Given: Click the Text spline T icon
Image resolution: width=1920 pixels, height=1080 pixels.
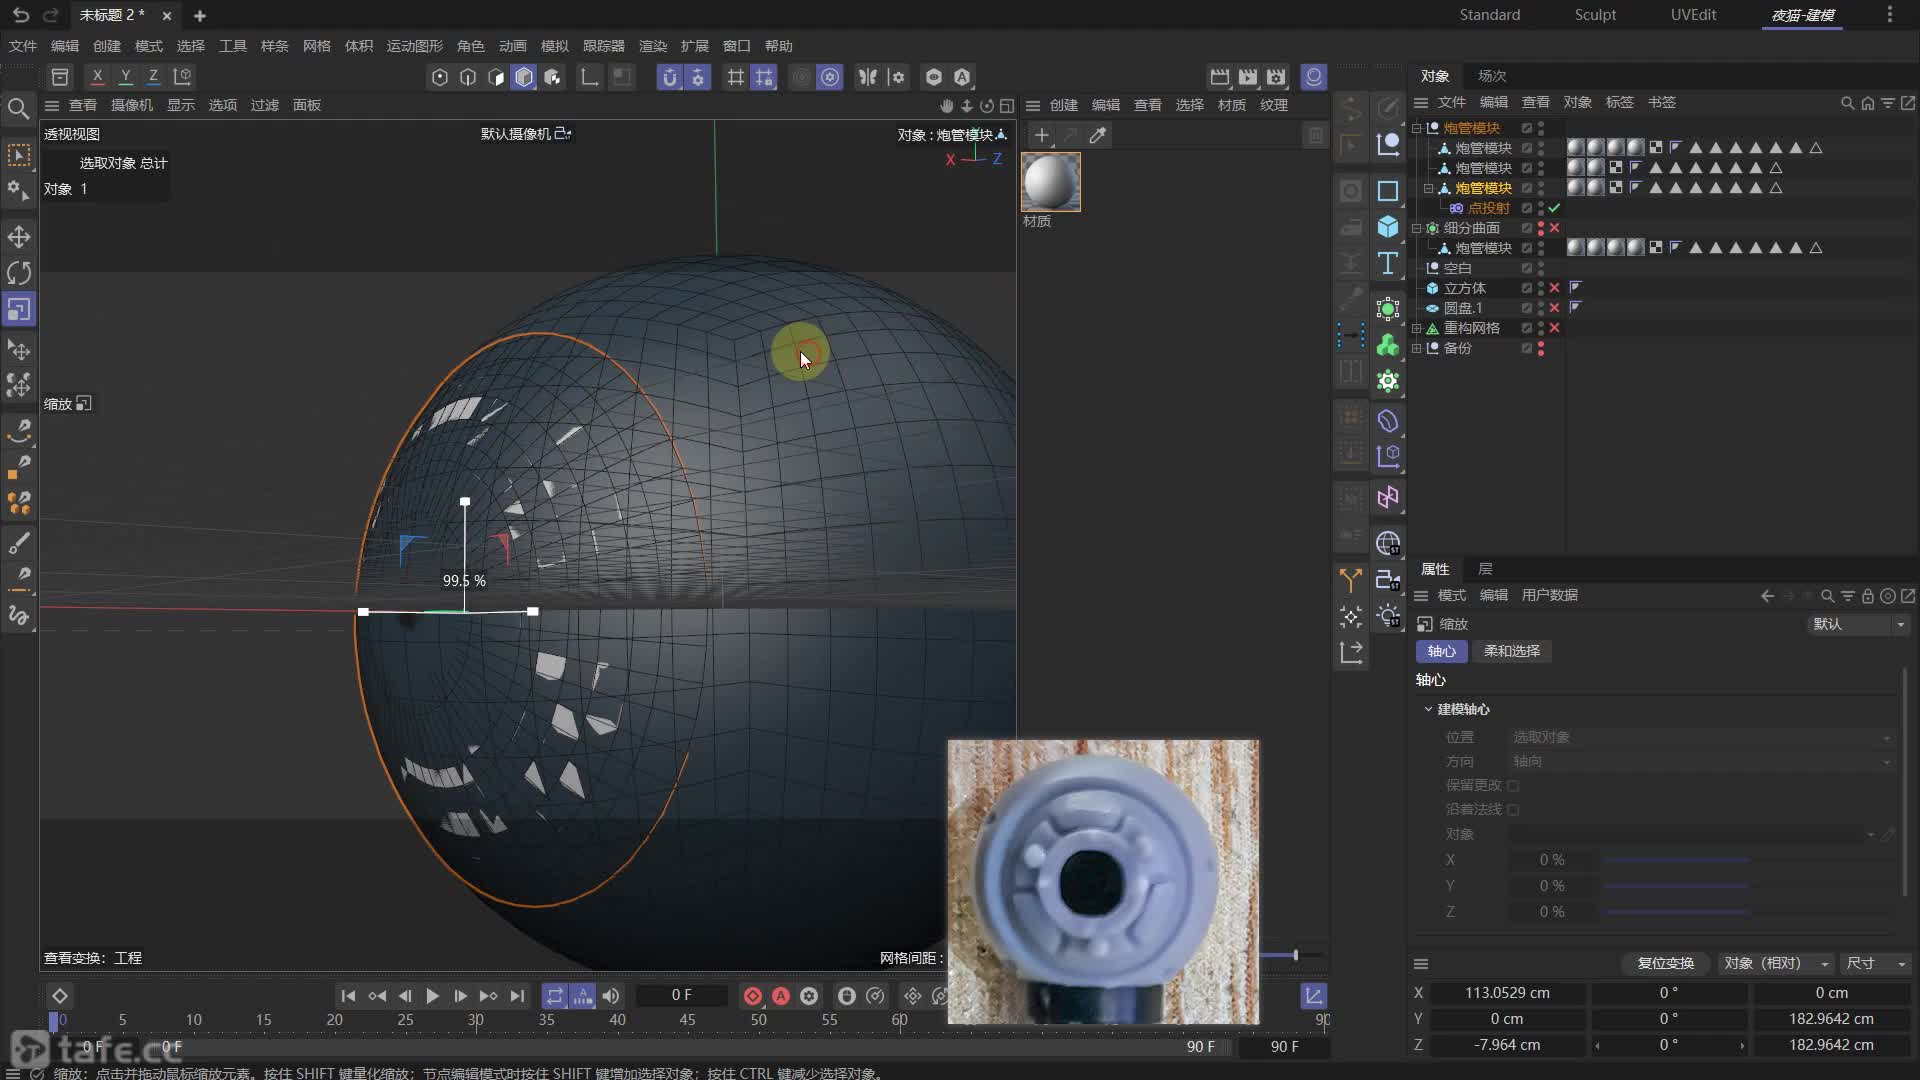Looking at the screenshot, I should [x=1388, y=263].
